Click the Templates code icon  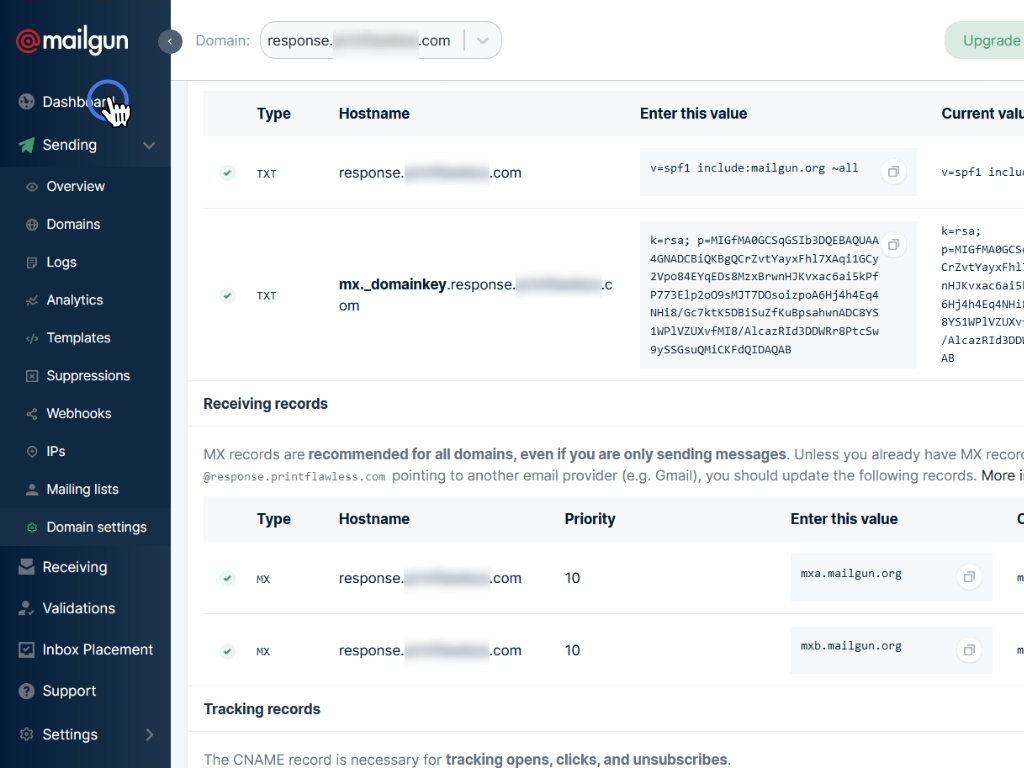pyautogui.click(x=31, y=338)
